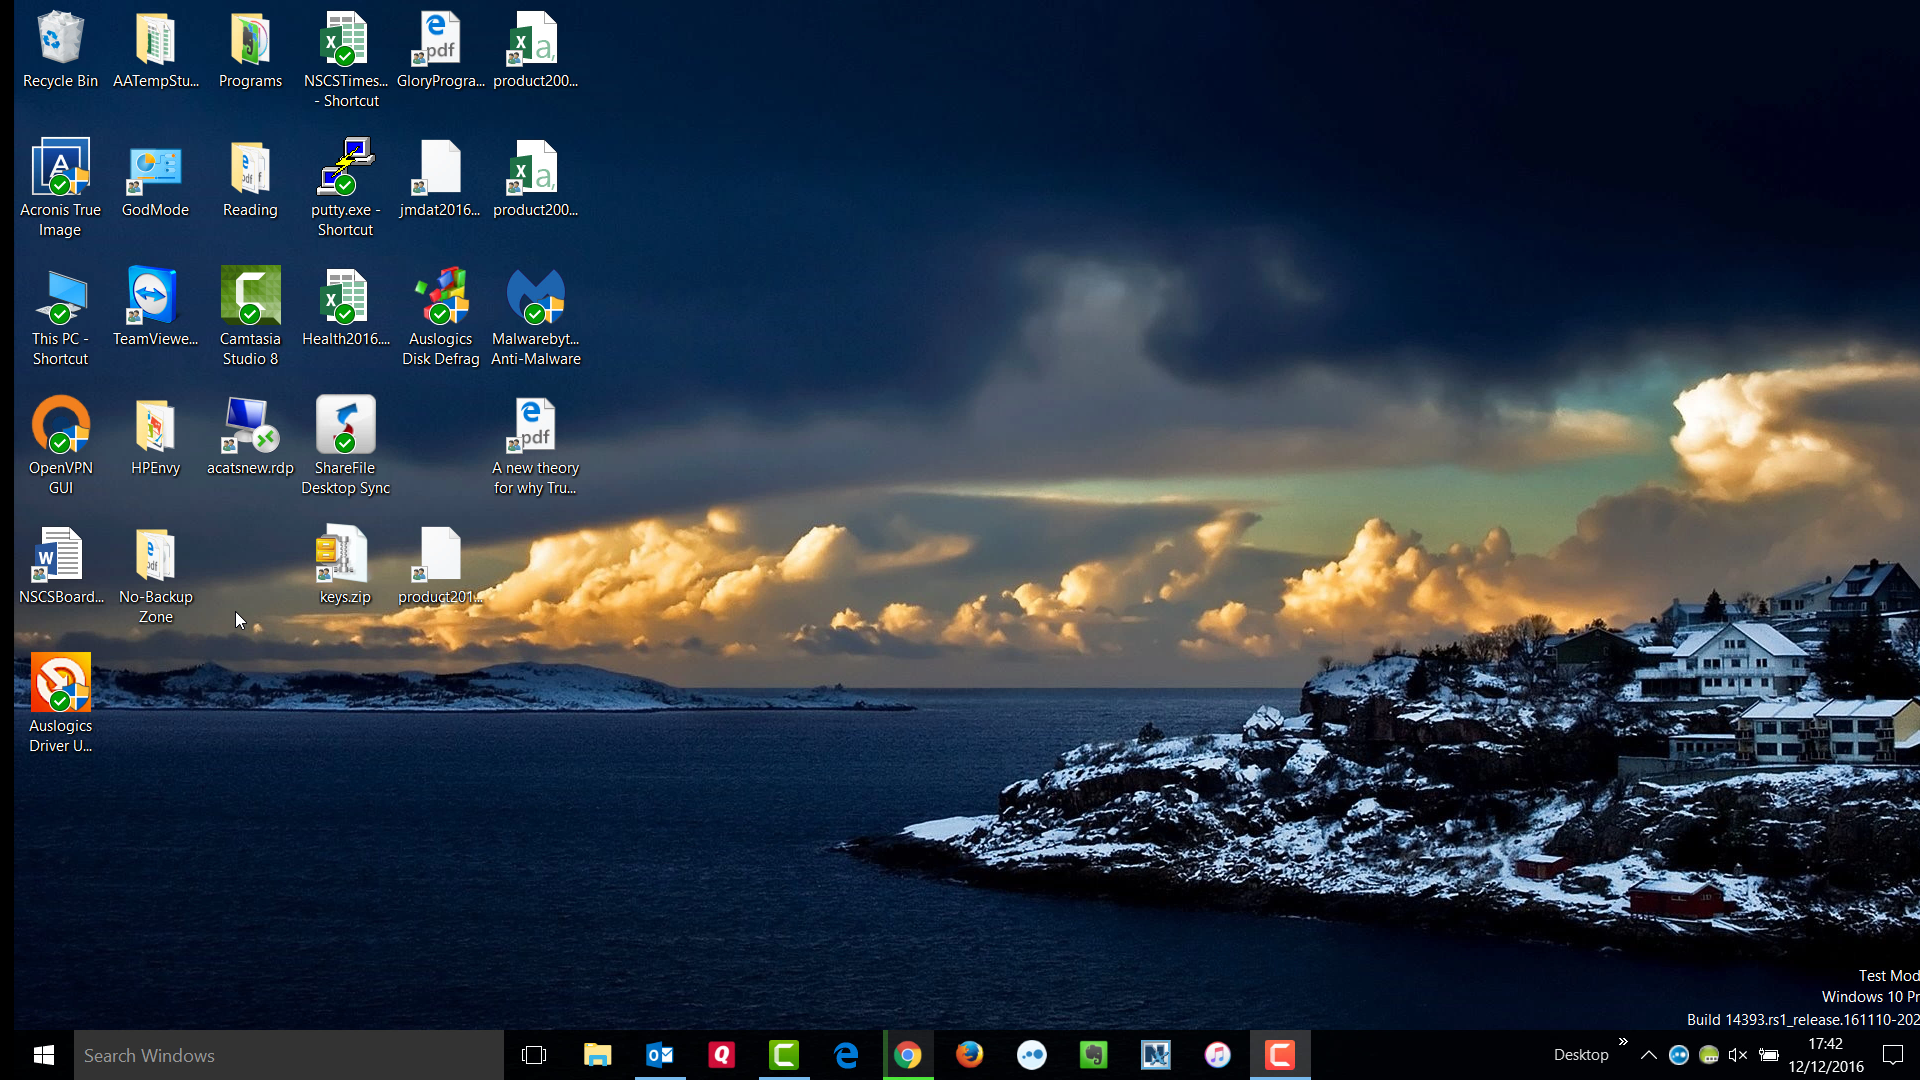Viewport: 1920px width, 1080px height.
Task: Toggle the muted volume tray icon
Action: click(x=1738, y=1055)
